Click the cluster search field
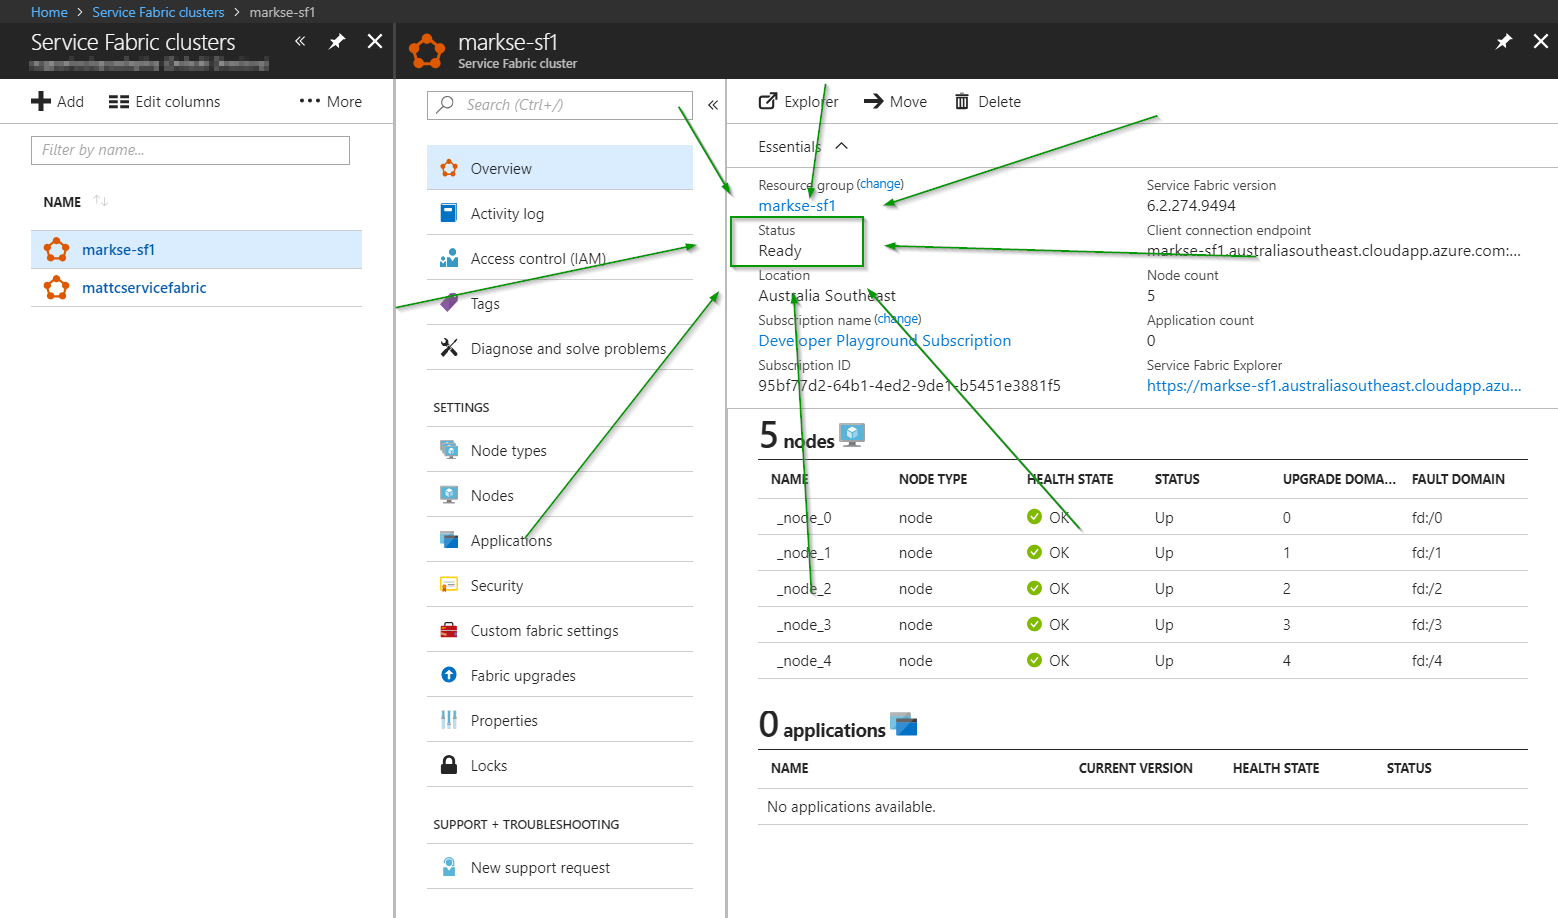Image resolution: width=1558 pixels, height=918 pixels. click(x=560, y=104)
